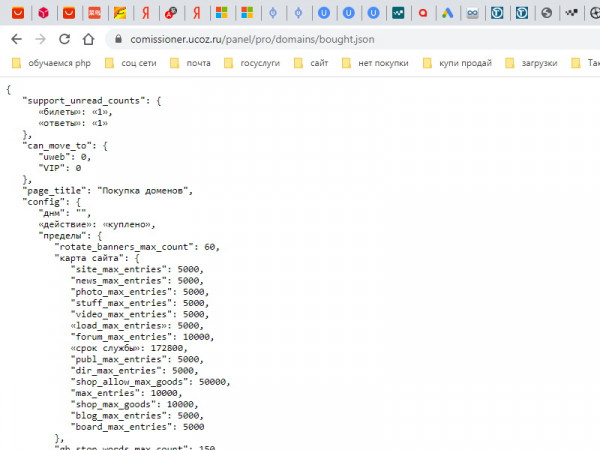Switch to the teal wave icon tab
The image size is (600, 450).
point(398,13)
